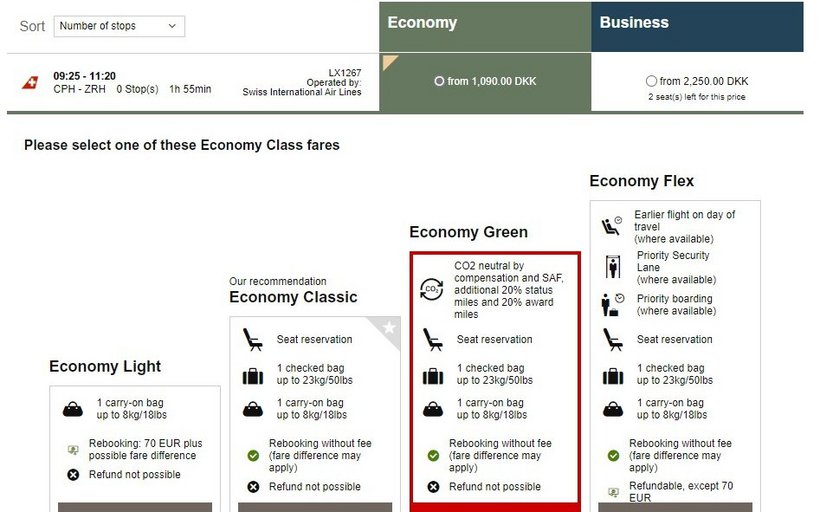Click the Economy Classic fare title
The height and width of the screenshot is (512, 820).
click(x=293, y=297)
